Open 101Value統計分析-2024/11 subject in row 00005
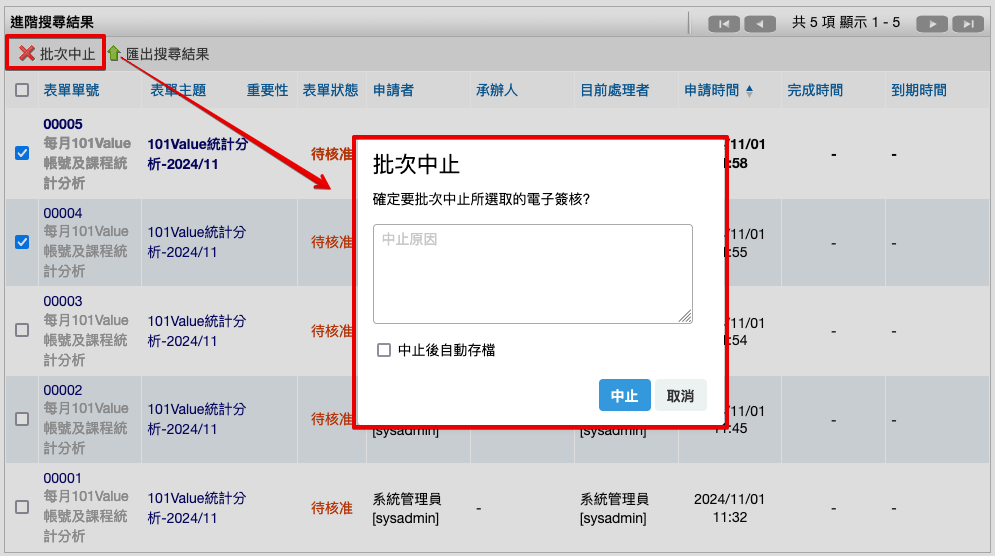This screenshot has width=995, height=556. 197,154
